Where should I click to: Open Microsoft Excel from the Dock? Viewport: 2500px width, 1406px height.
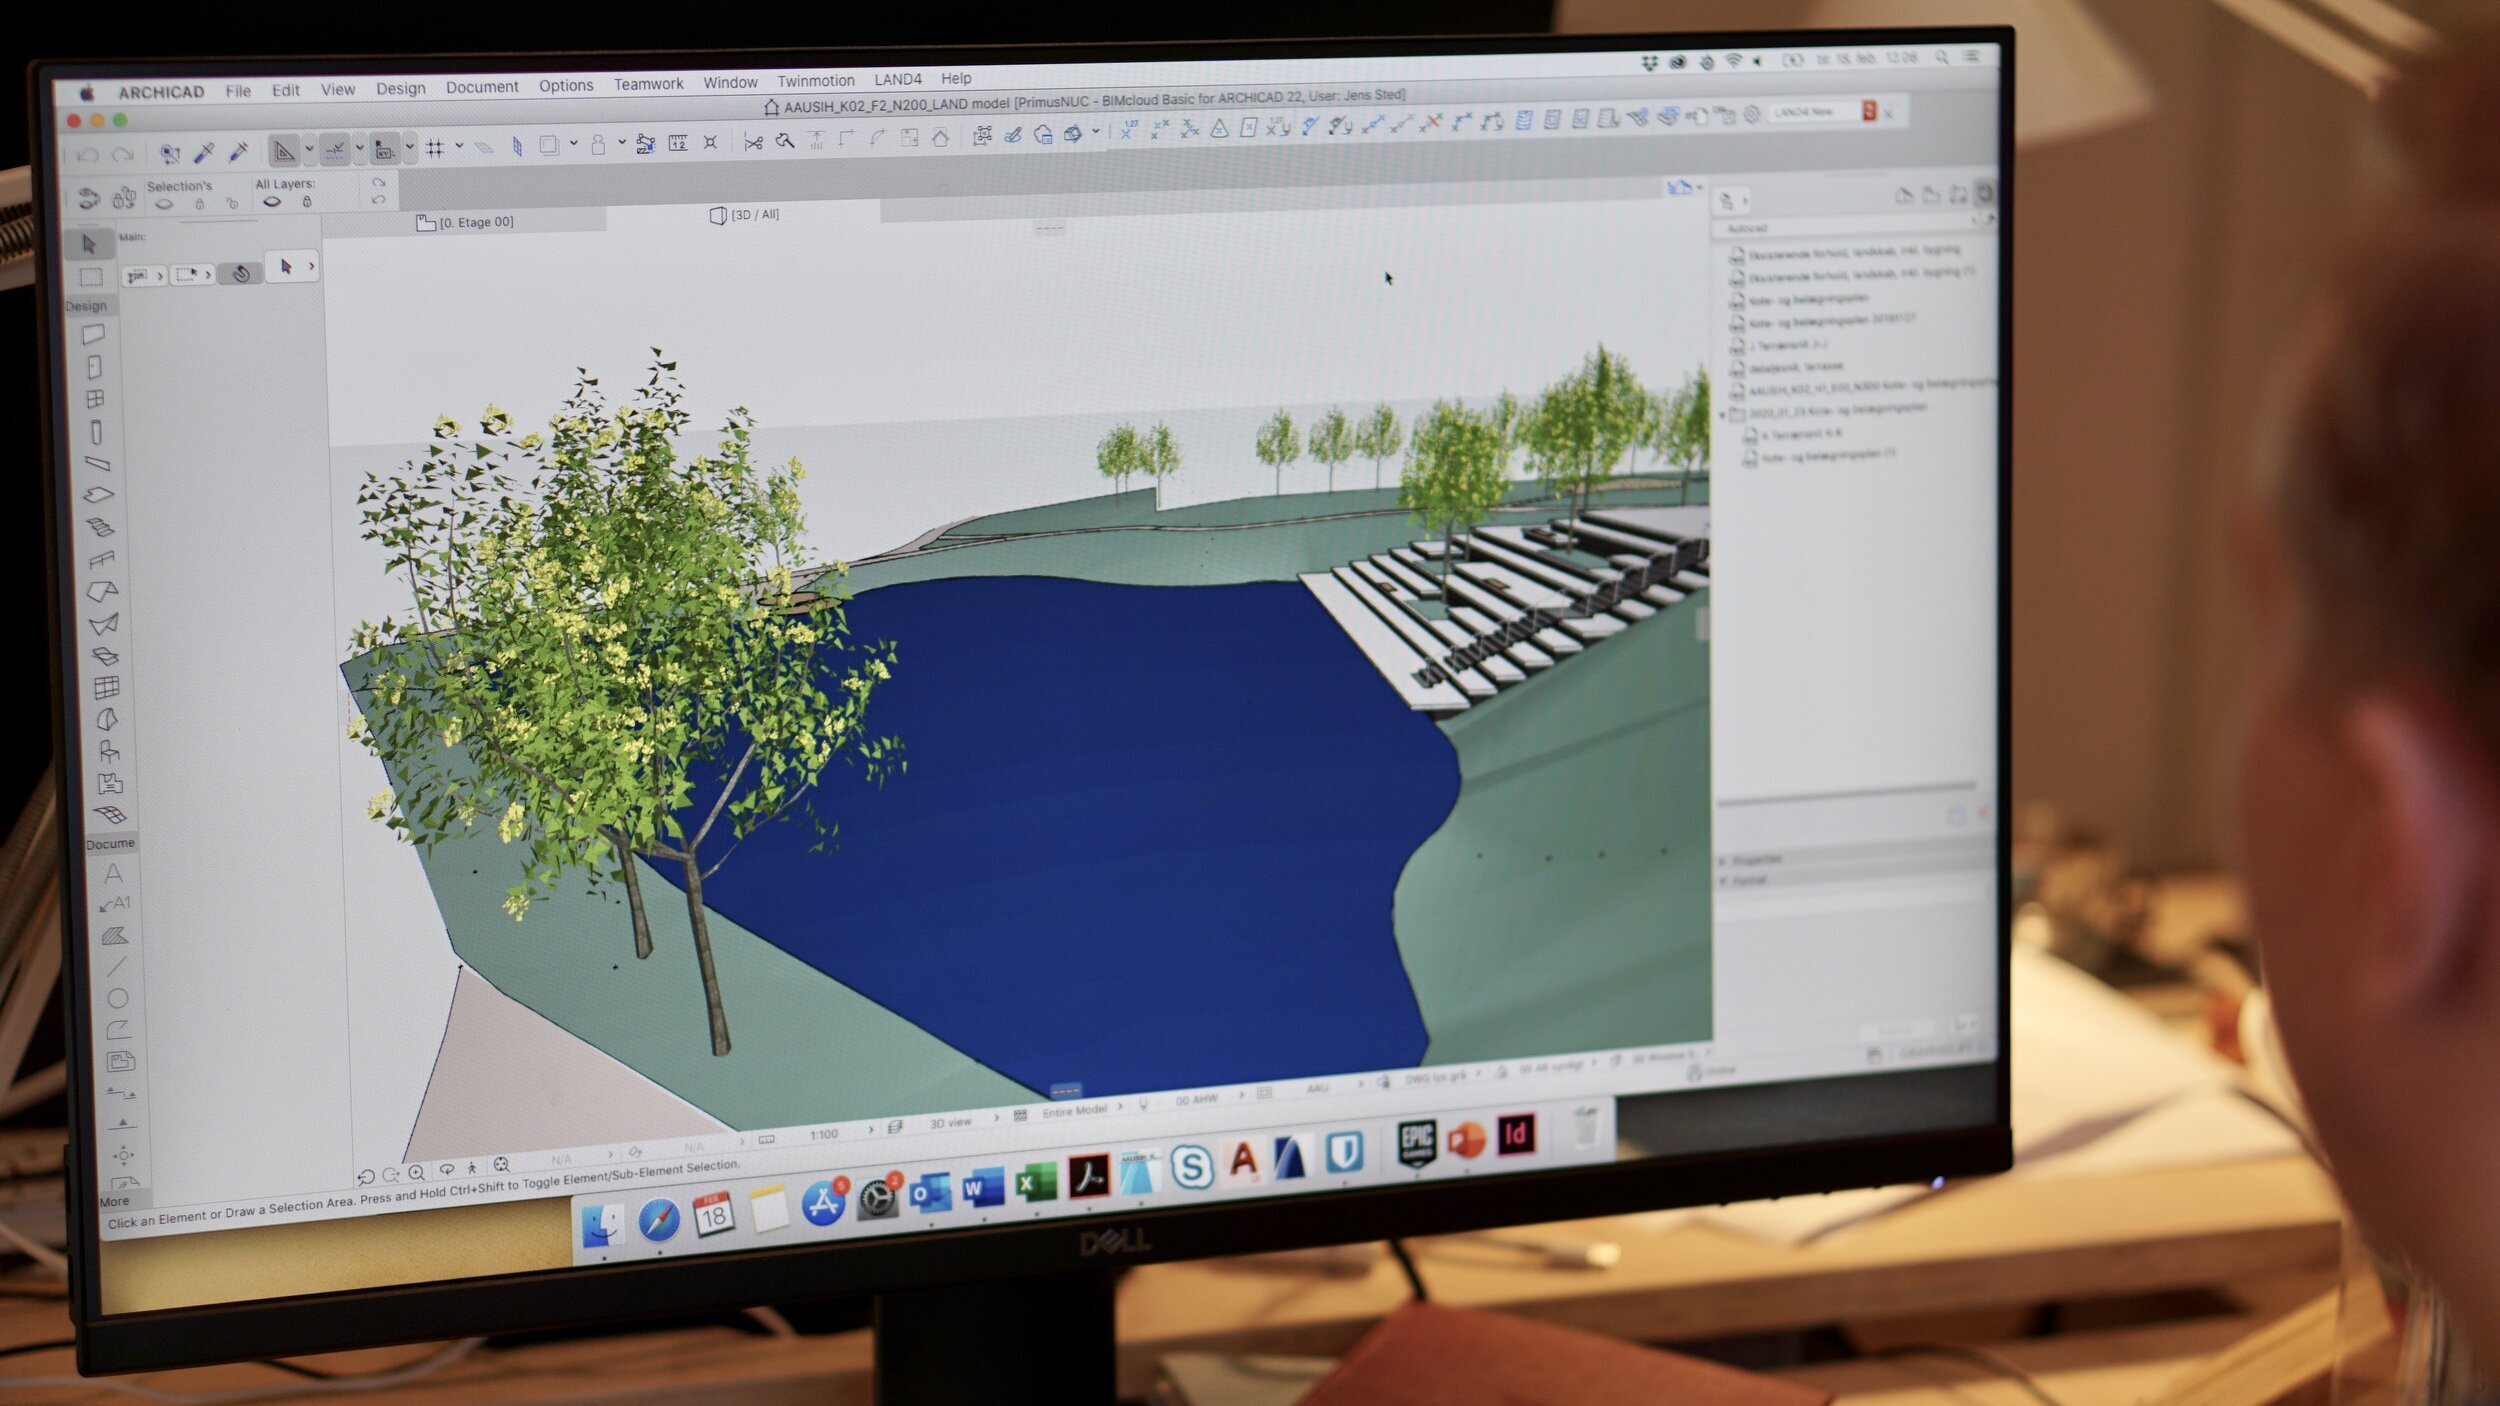tap(1036, 1183)
